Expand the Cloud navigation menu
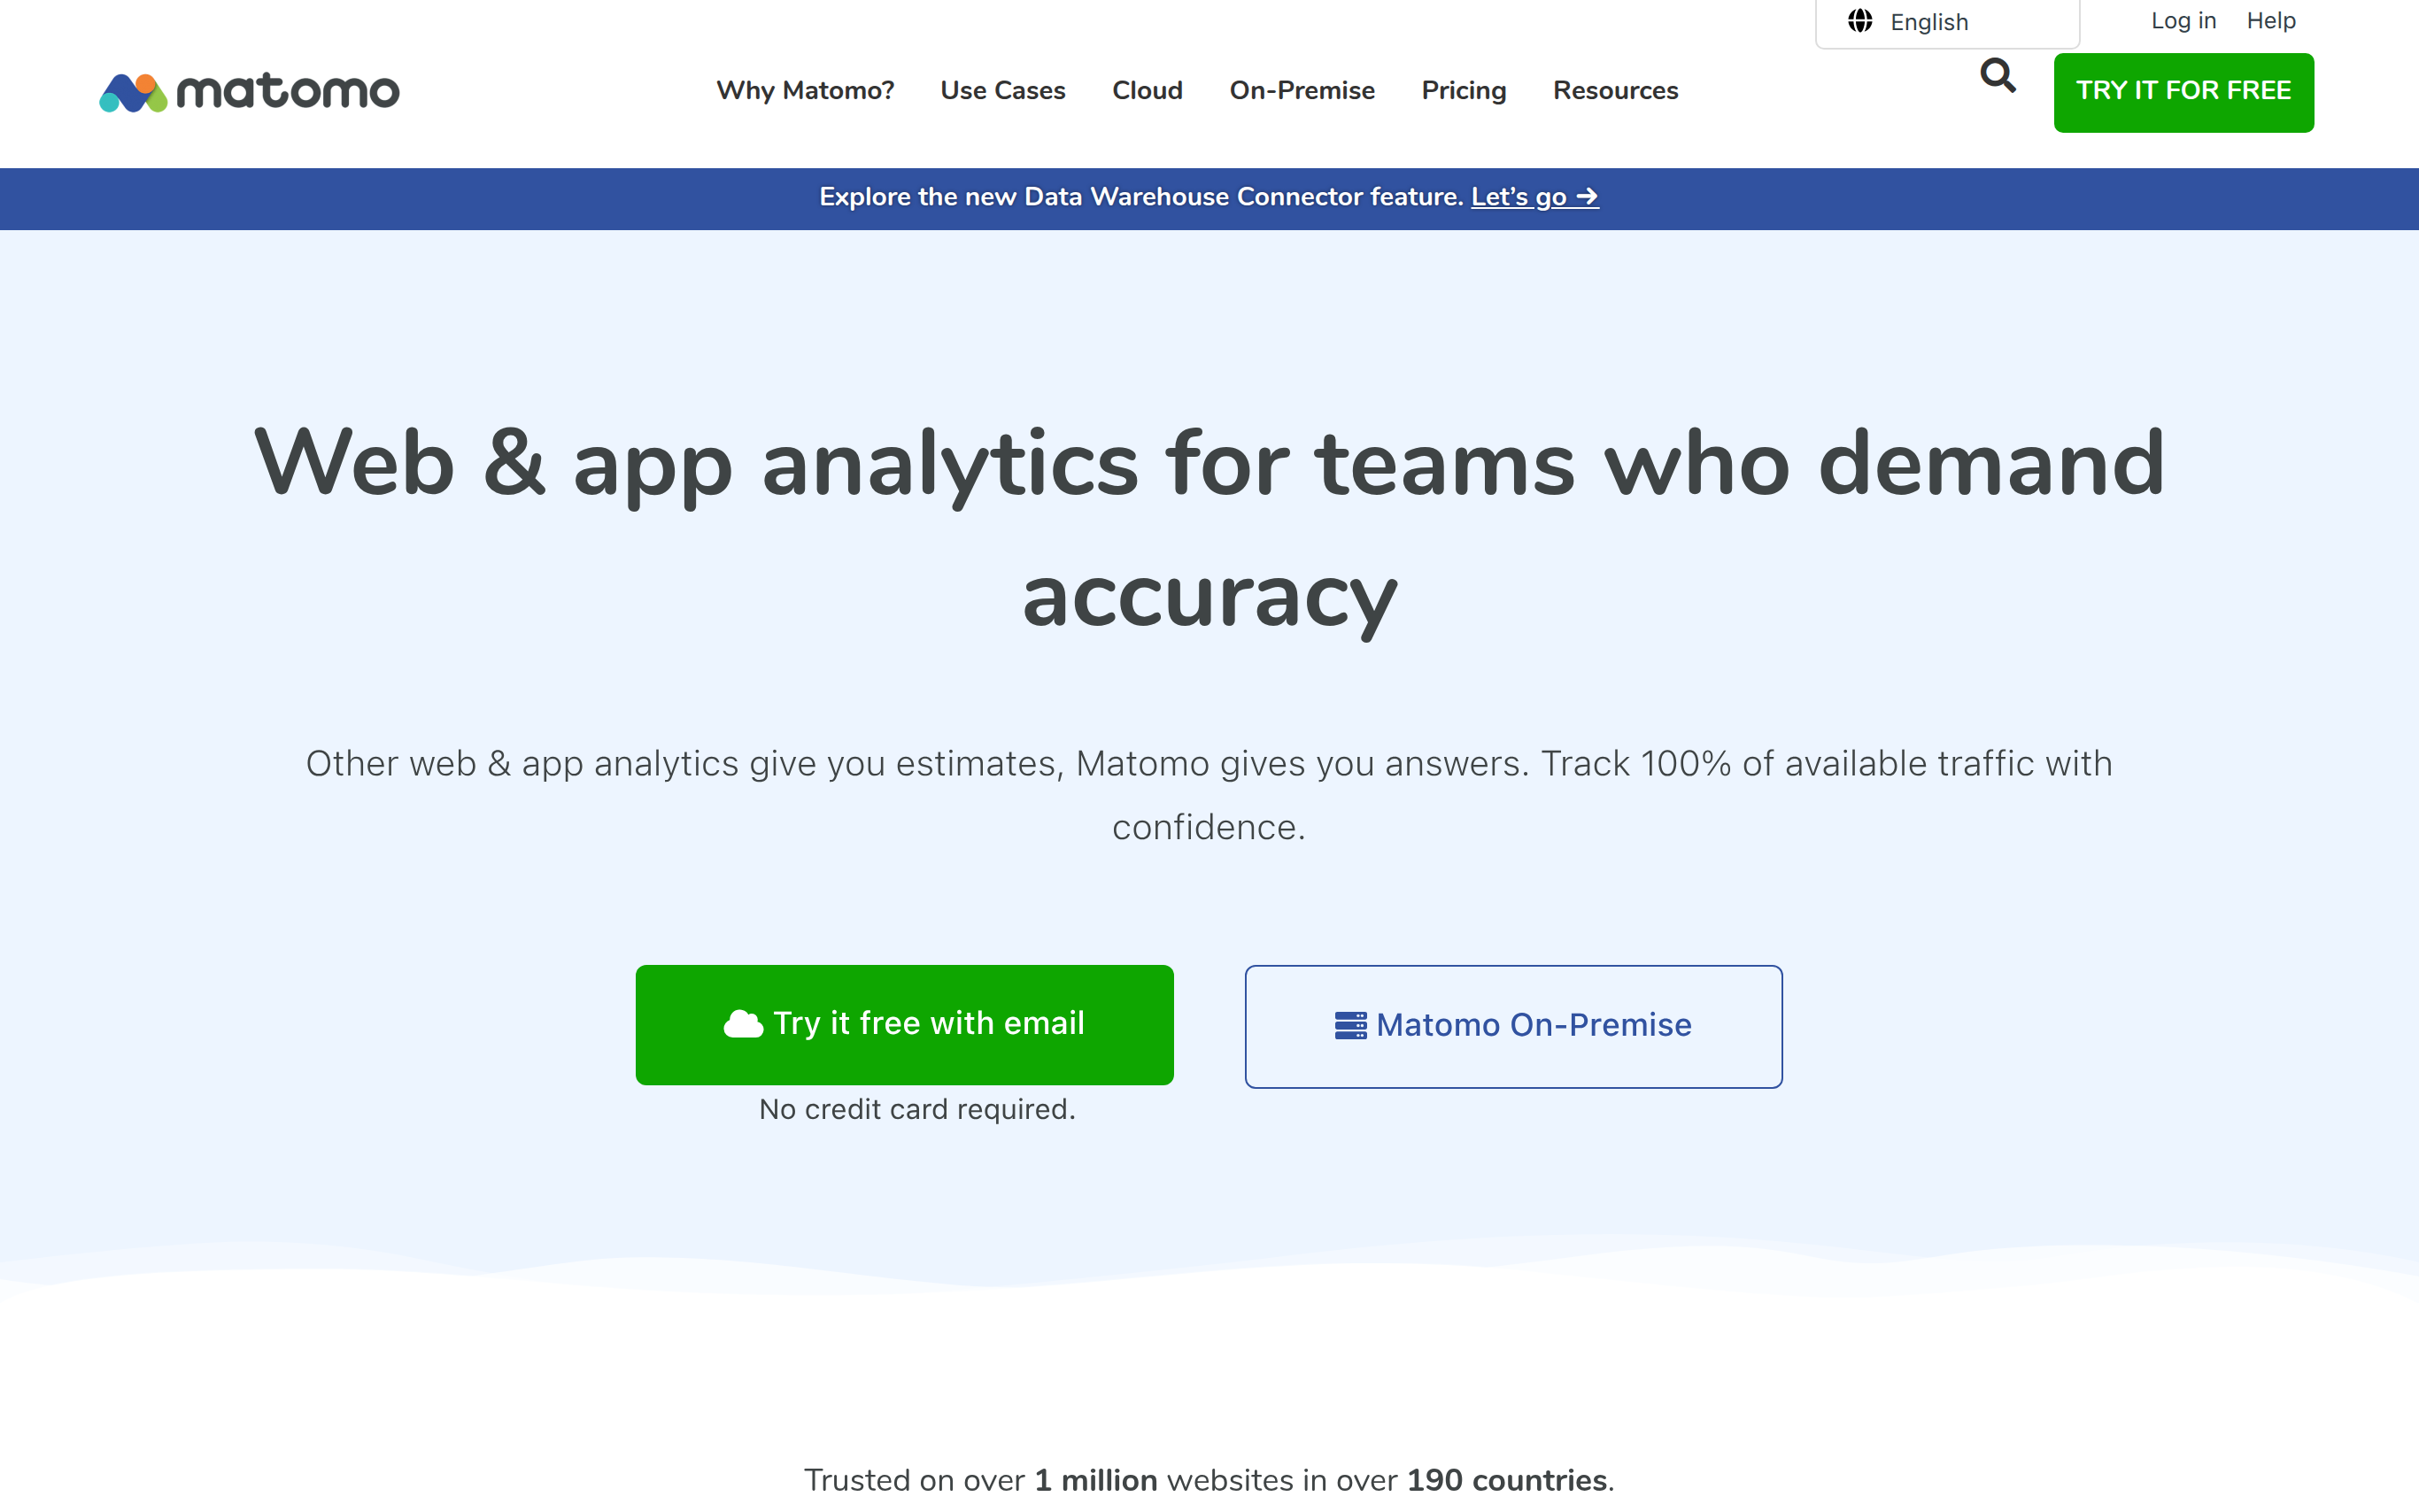 [x=1147, y=91]
